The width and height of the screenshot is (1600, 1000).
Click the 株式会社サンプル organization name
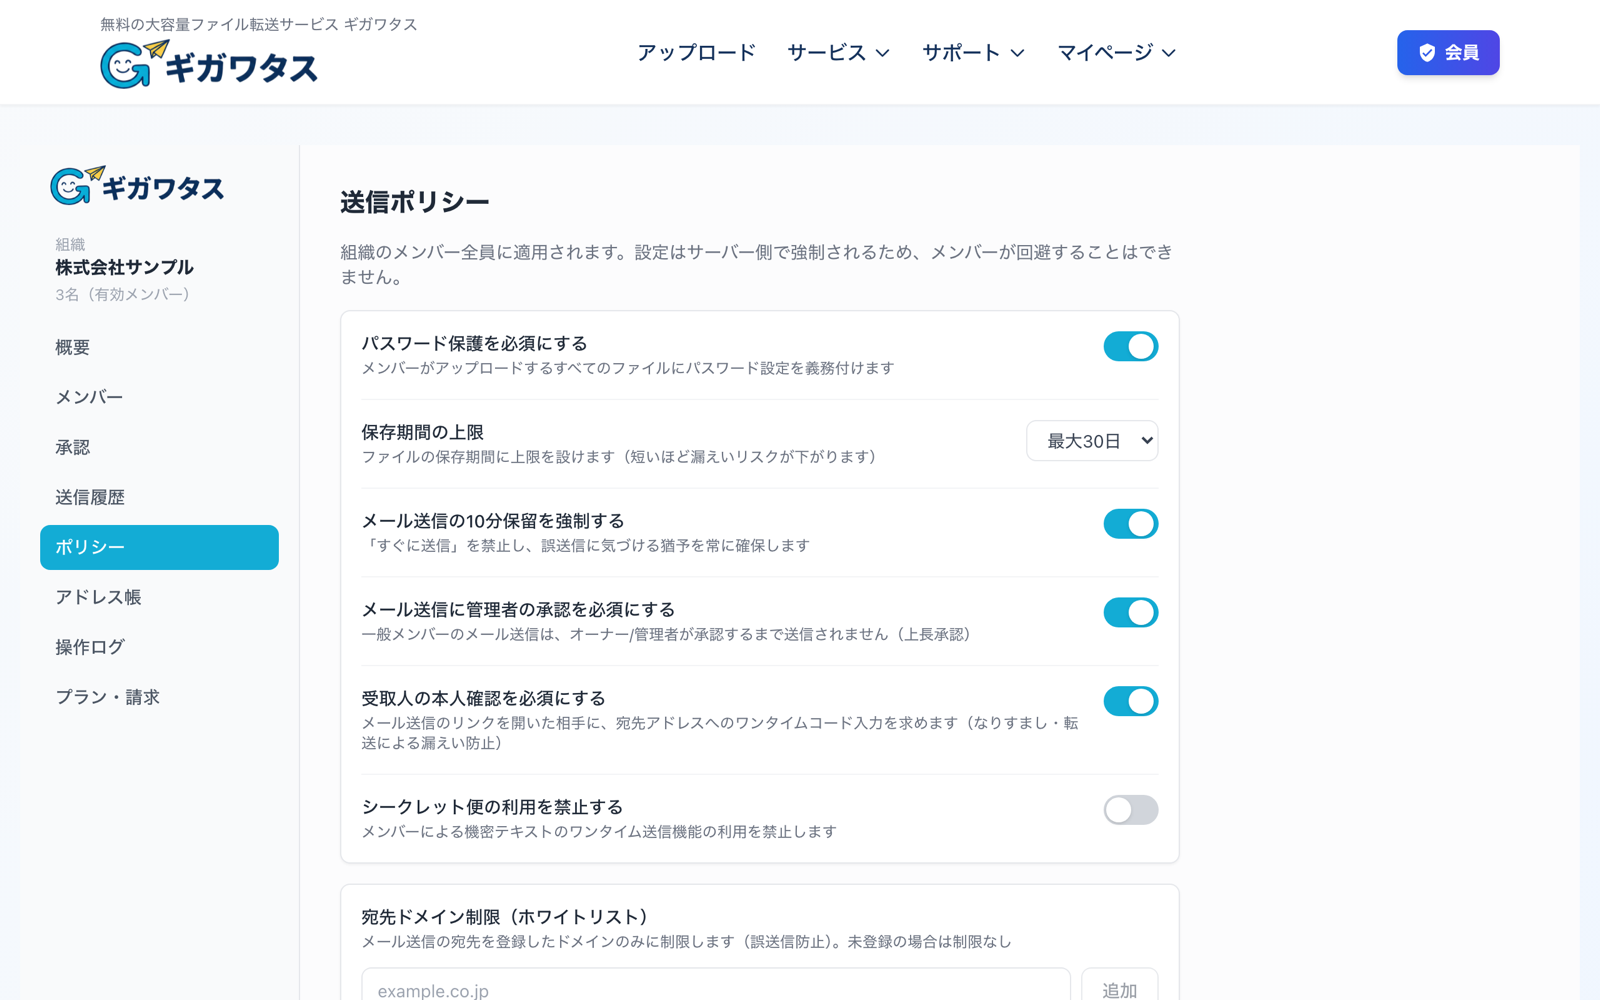coord(124,267)
